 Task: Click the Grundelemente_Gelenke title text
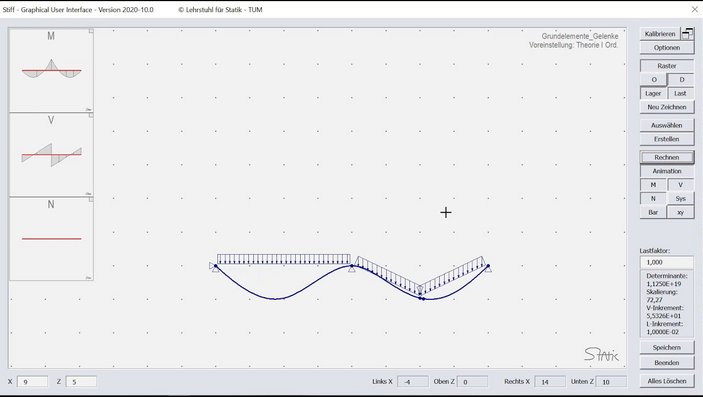[580, 36]
